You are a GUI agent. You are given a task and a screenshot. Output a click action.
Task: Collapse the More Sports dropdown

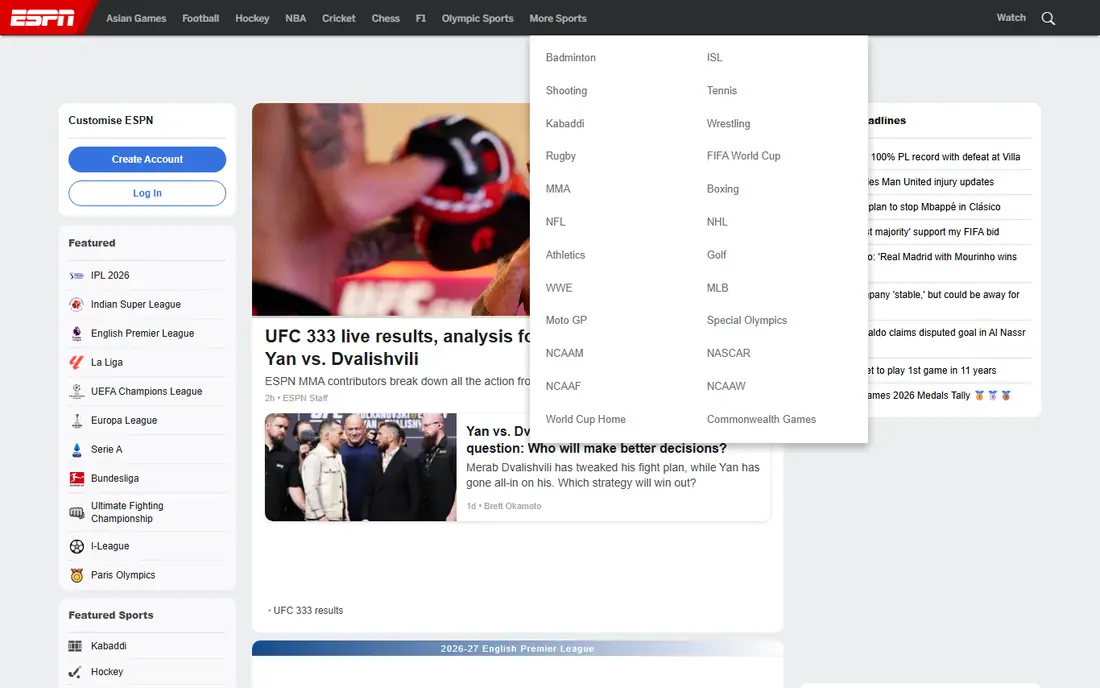pos(558,18)
